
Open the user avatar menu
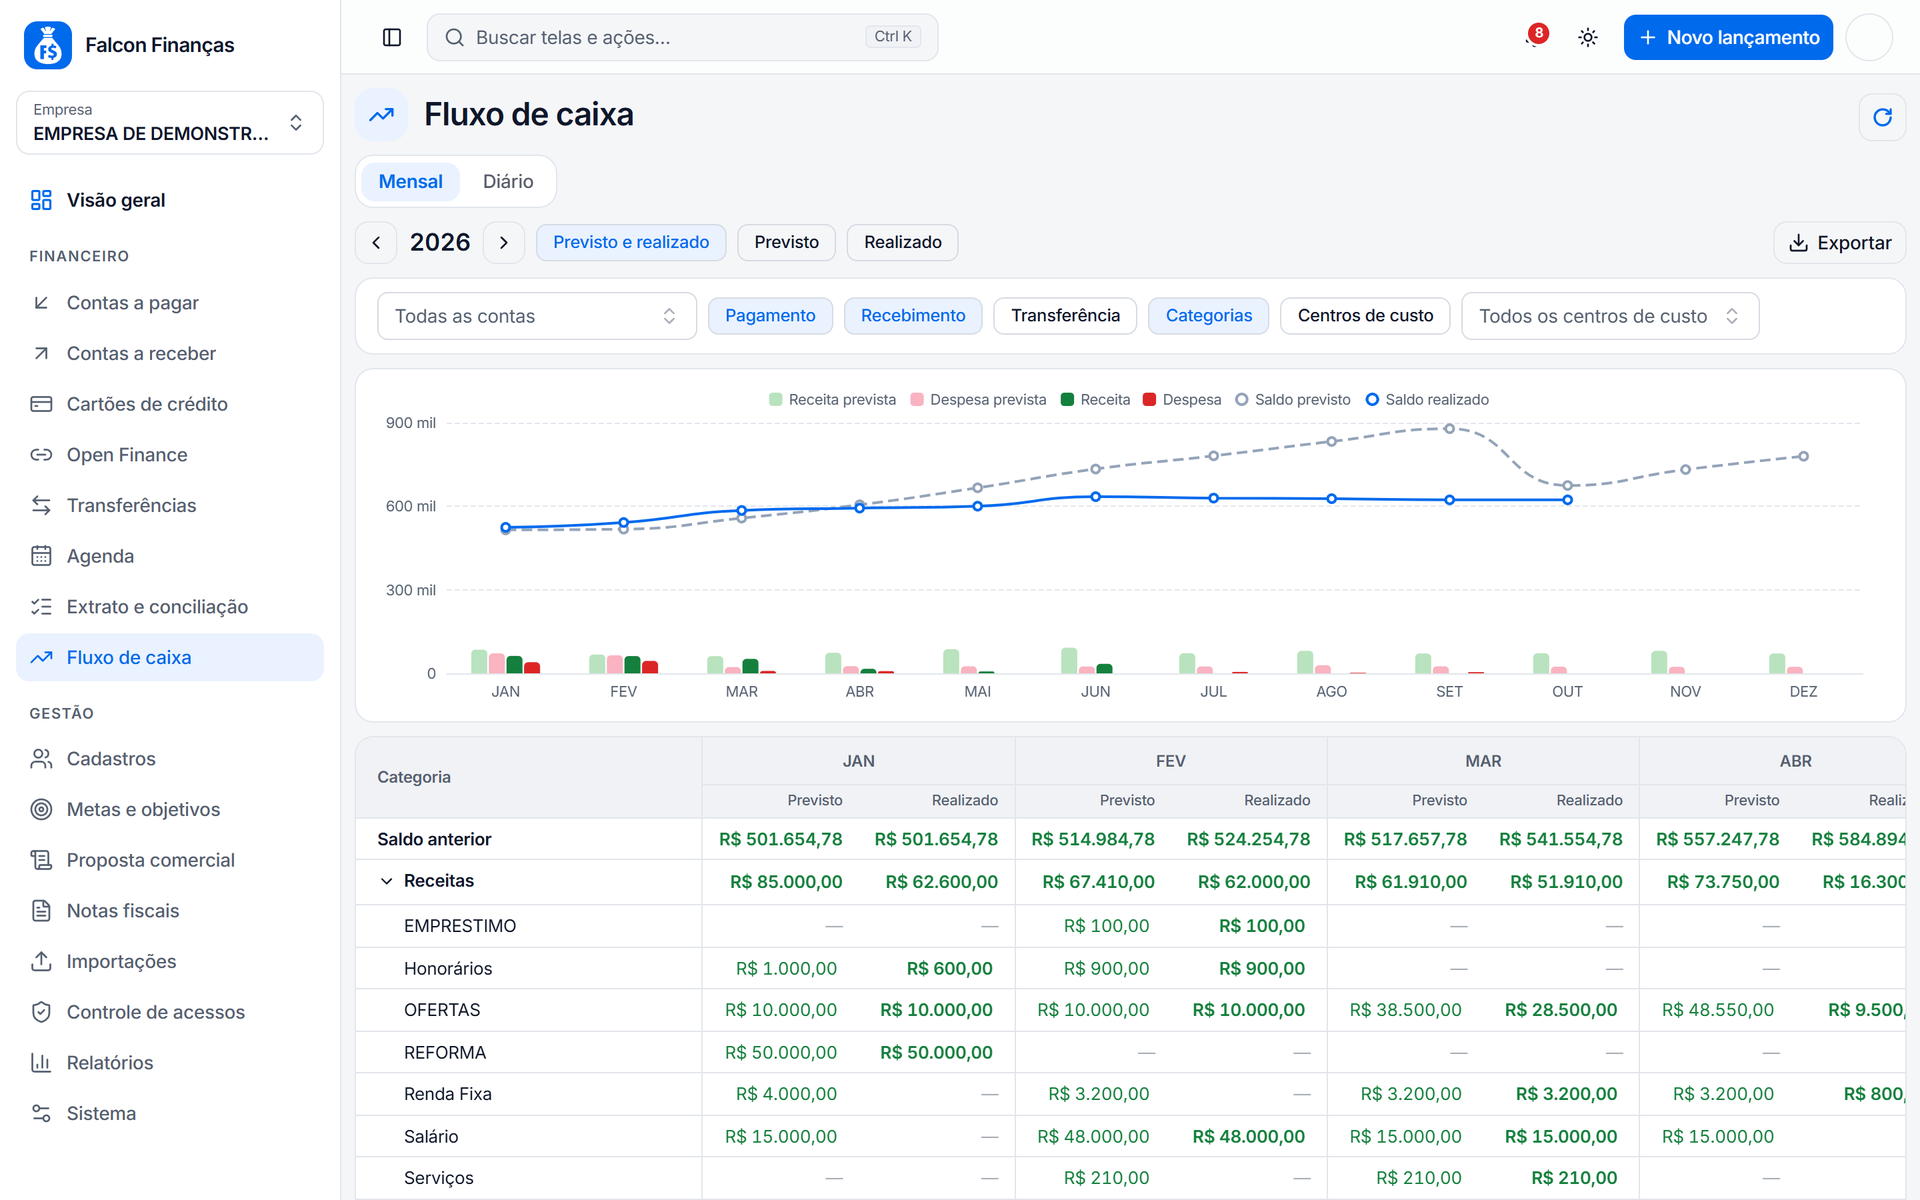(1869, 37)
